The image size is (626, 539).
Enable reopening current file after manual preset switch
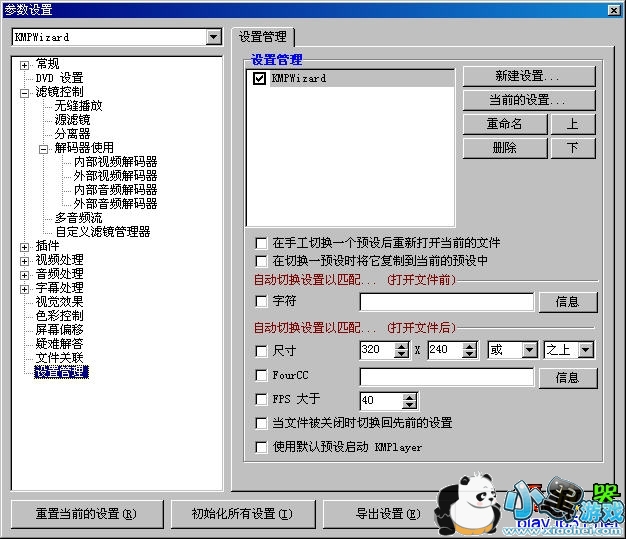pyautogui.click(x=261, y=243)
